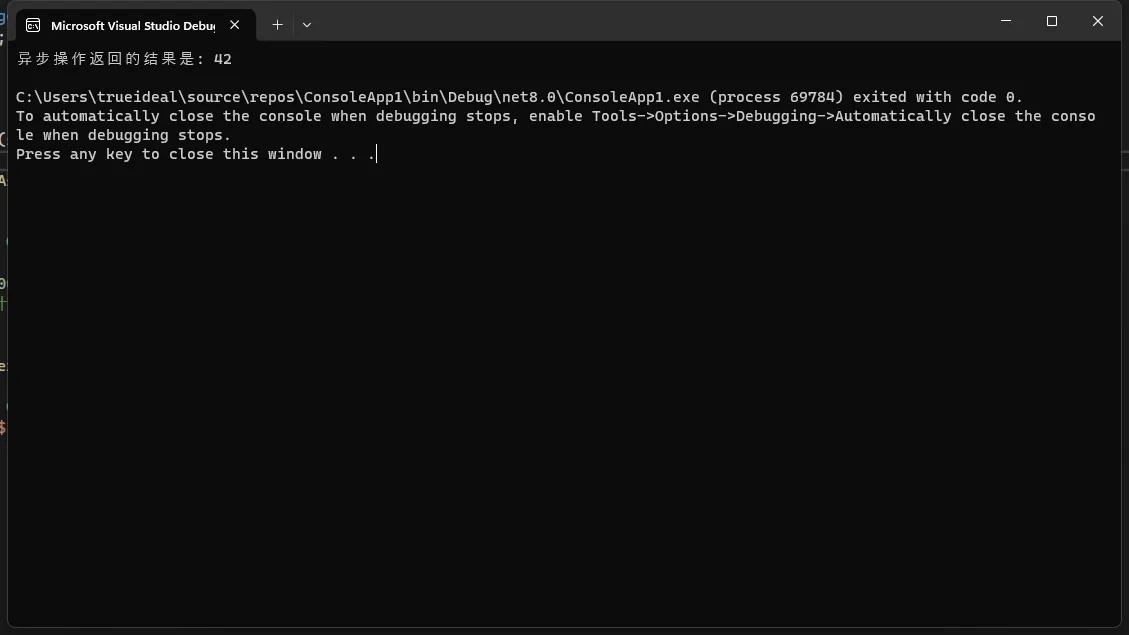Open a new tab with the plus button
The image size is (1129, 635).
click(277, 24)
